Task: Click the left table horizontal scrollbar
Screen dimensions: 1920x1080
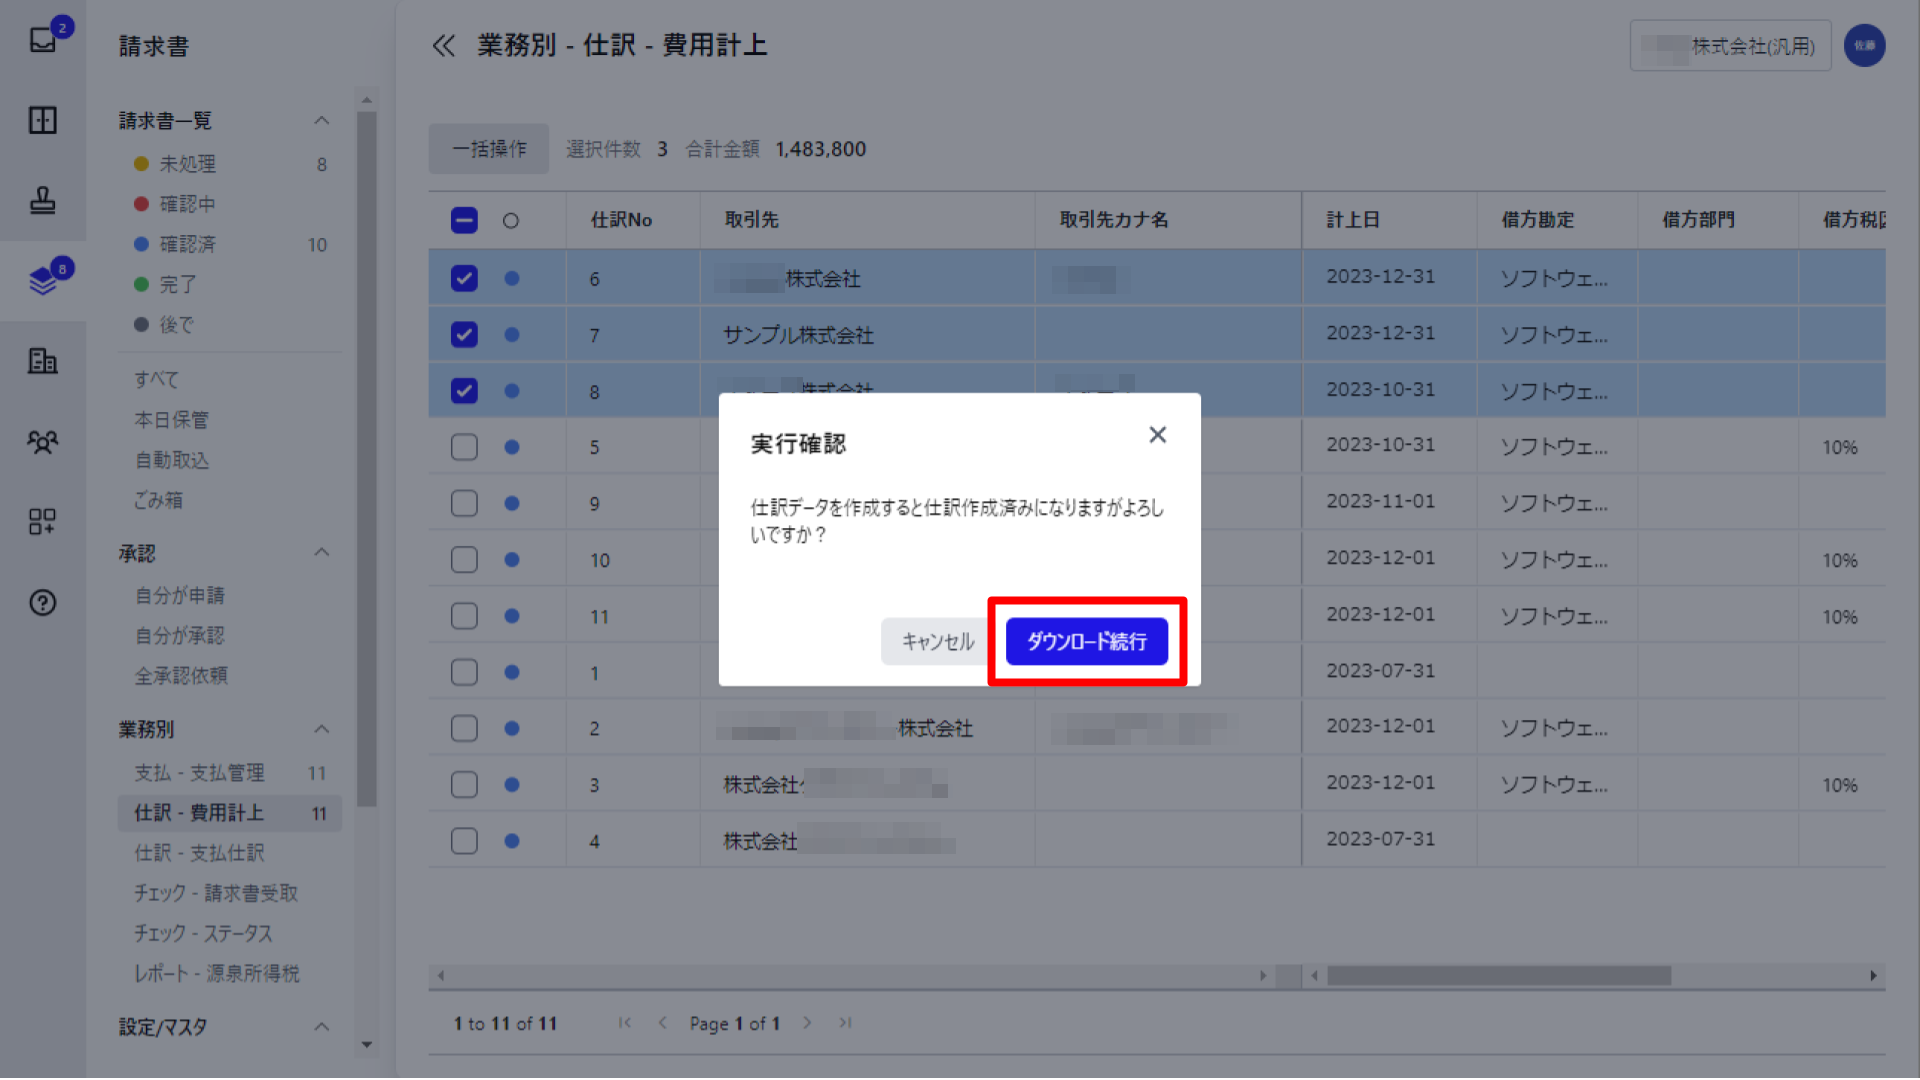Action: click(x=852, y=975)
